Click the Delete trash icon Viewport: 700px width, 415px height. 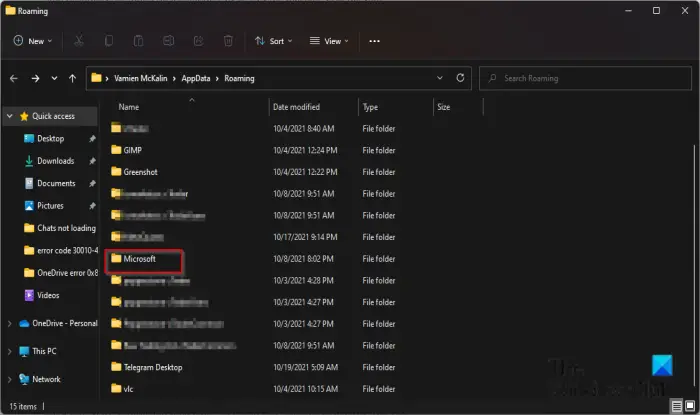click(x=228, y=41)
